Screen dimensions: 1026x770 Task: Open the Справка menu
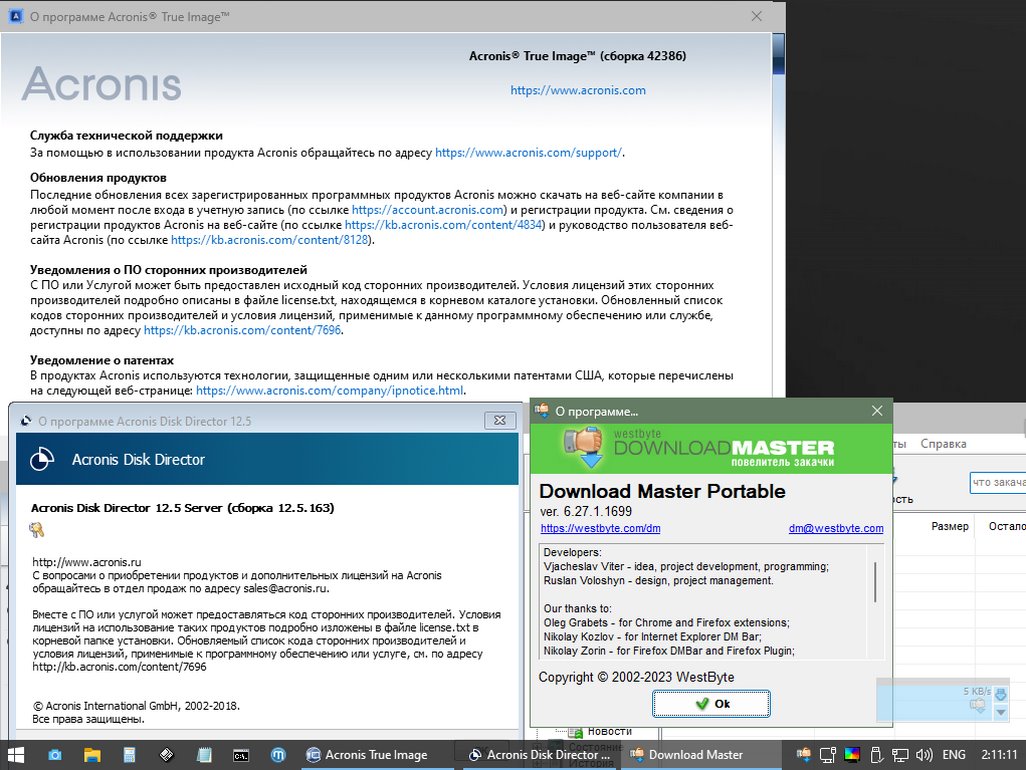pyautogui.click(x=943, y=443)
